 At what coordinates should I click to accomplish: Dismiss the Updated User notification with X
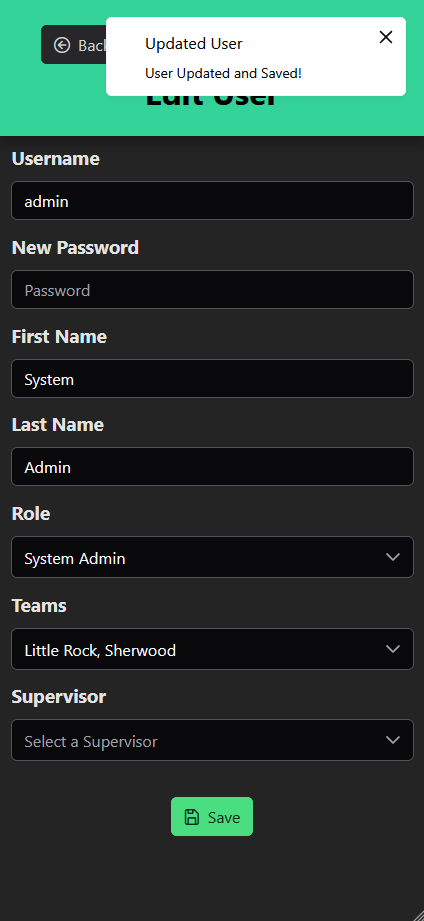(386, 37)
